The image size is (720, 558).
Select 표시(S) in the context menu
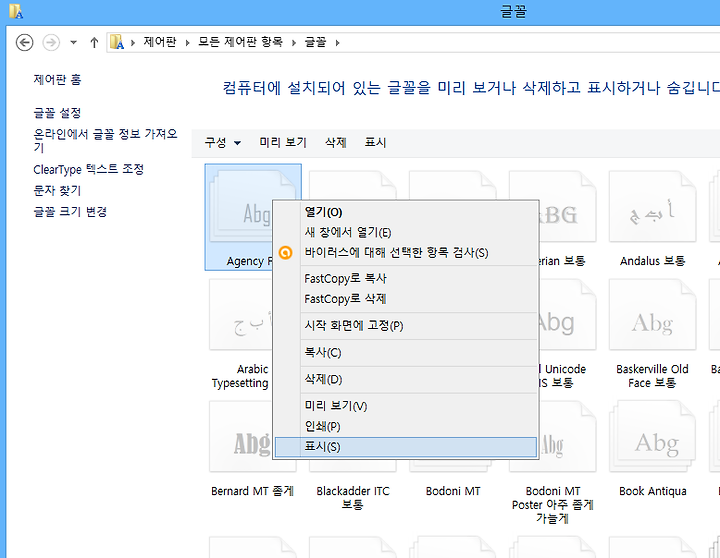(x=406, y=447)
